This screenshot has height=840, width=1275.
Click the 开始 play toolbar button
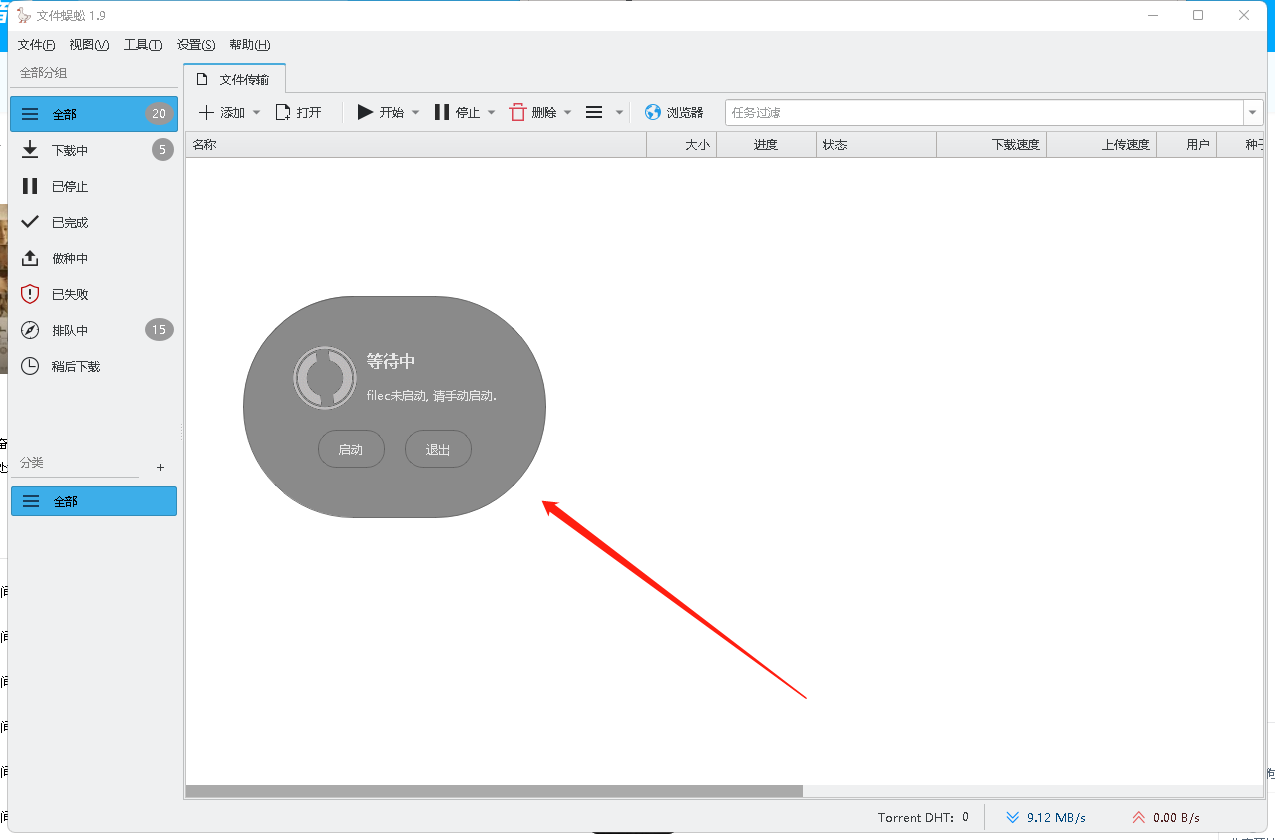pyautogui.click(x=381, y=113)
